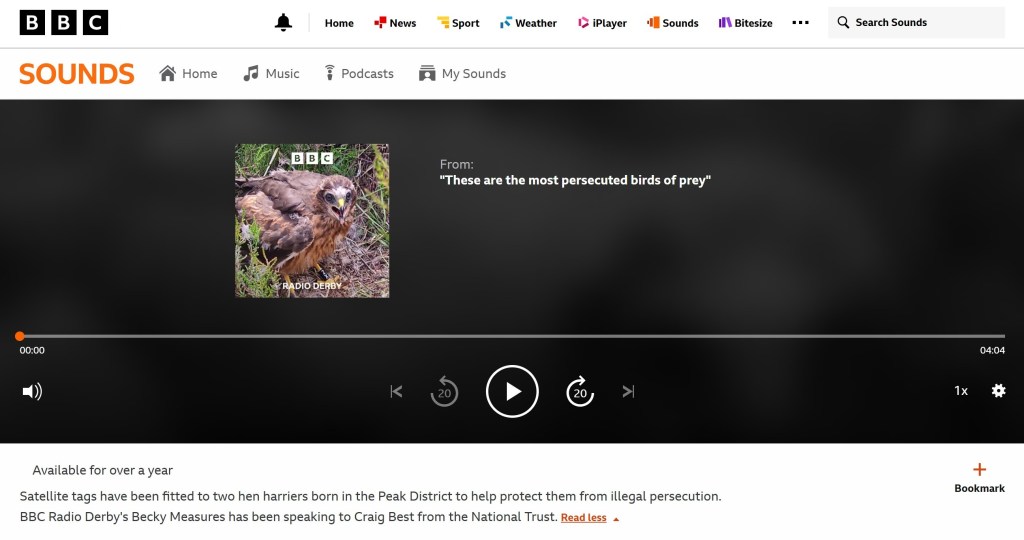
Task: Click the audio progress bar handle
Action: (20, 336)
